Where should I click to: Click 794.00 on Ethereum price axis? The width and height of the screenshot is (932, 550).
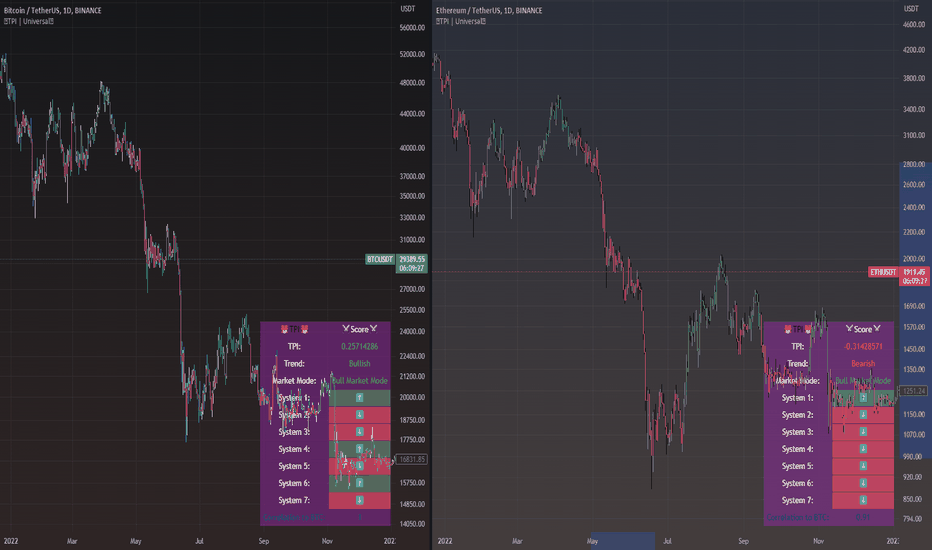[914, 519]
